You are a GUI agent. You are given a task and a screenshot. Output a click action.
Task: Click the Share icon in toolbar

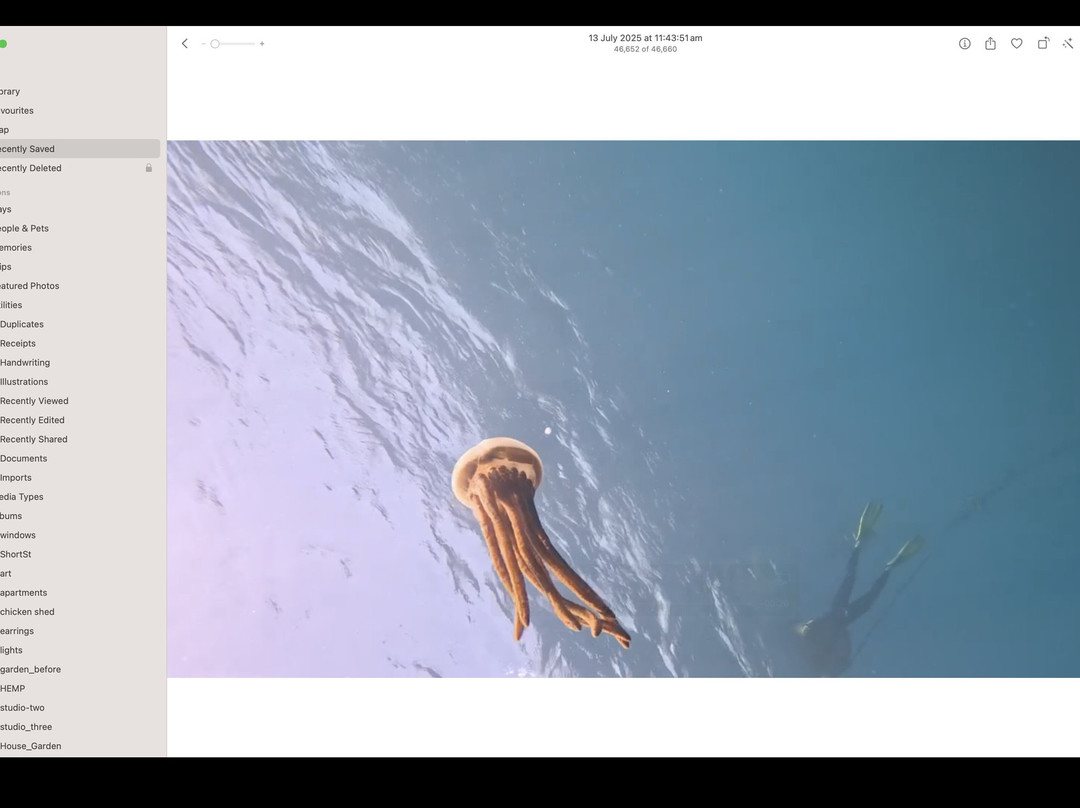click(x=990, y=44)
